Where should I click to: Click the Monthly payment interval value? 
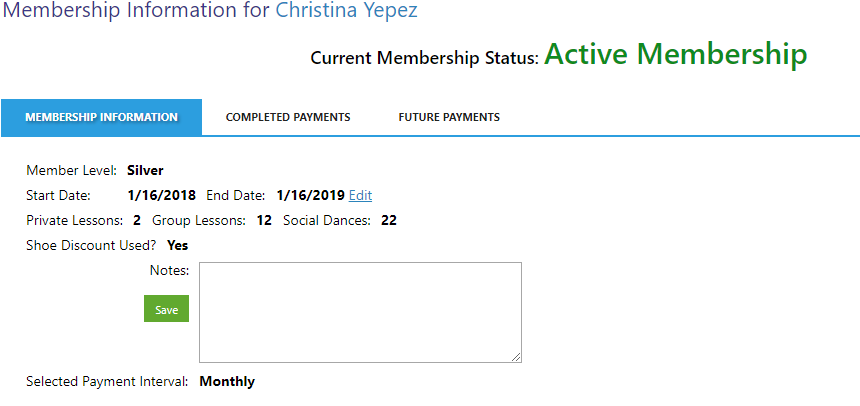(227, 381)
